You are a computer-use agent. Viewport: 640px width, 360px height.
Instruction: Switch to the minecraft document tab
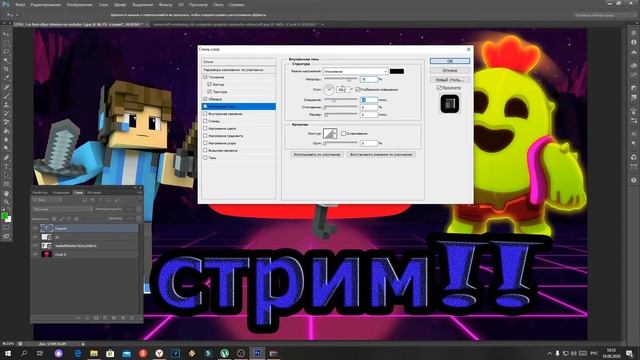[236, 24]
